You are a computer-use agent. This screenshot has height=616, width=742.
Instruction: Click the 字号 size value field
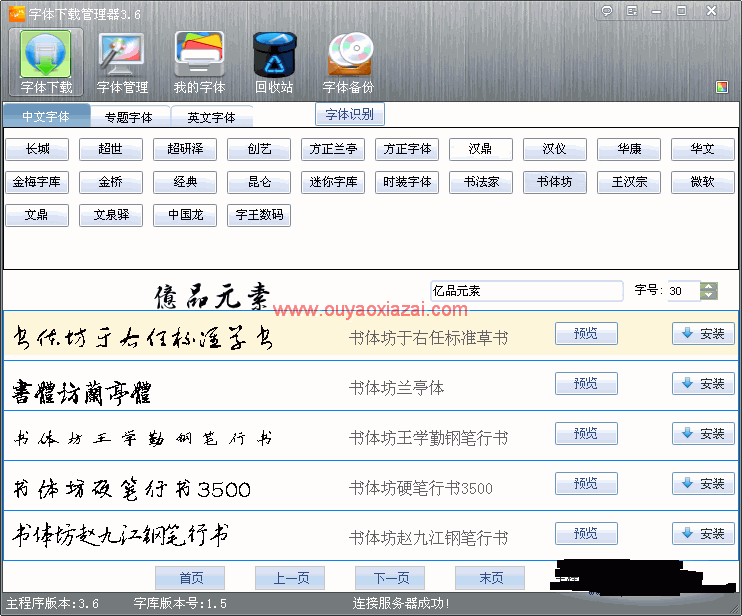(x=684, y=291)
